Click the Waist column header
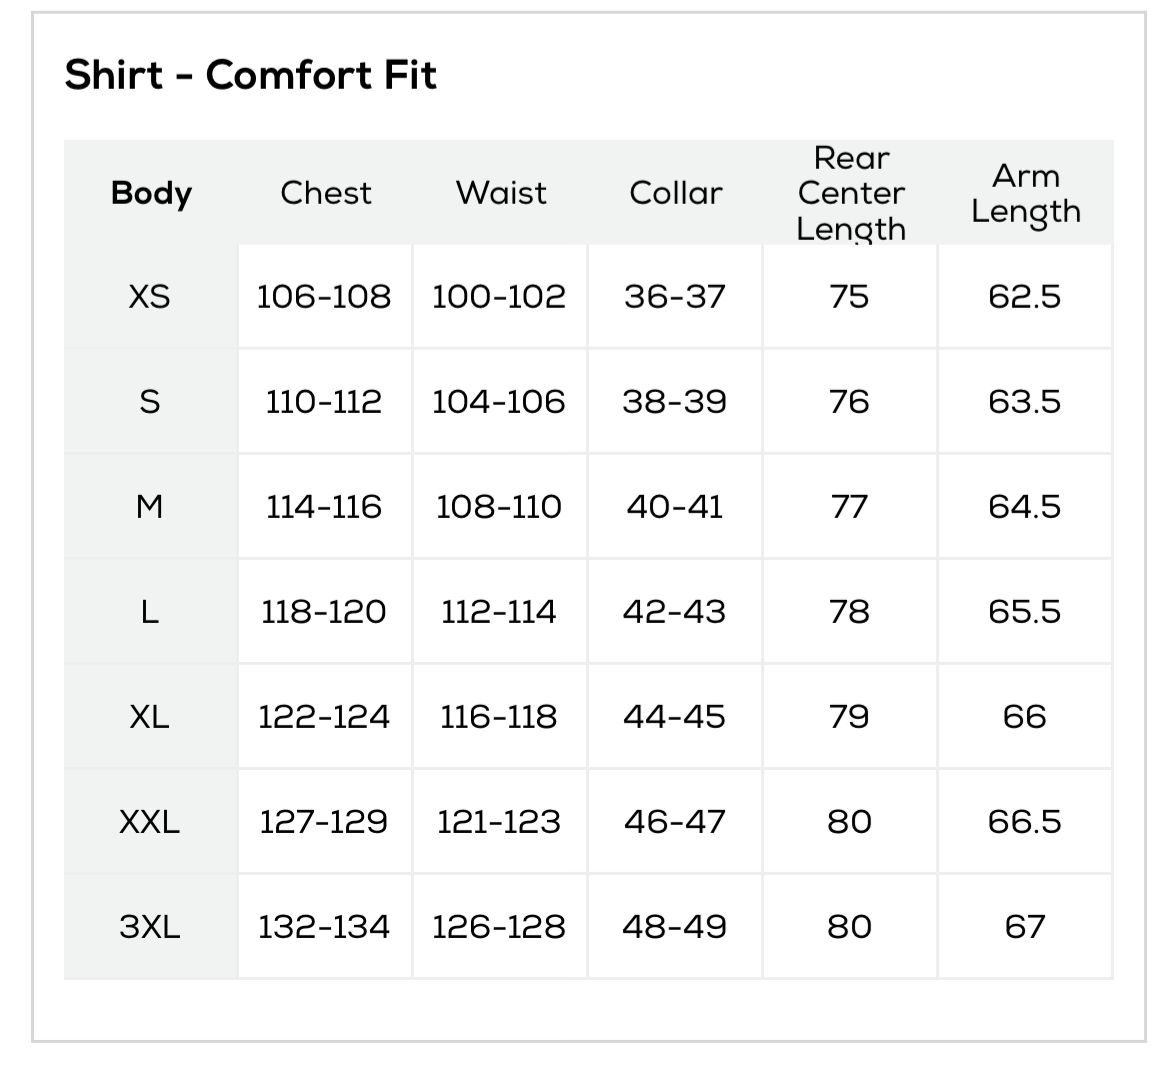1172x1073 pixels. click(x=500, y=193)
